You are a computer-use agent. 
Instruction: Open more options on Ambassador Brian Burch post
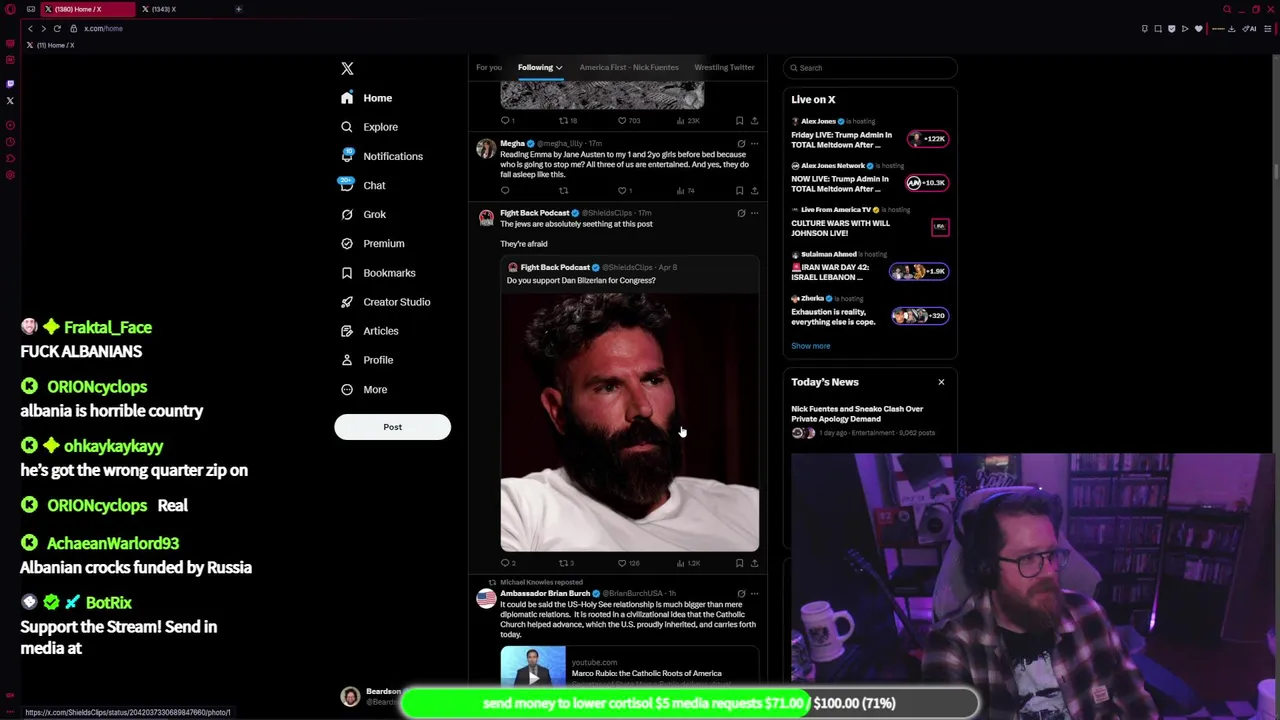point(754,593)
